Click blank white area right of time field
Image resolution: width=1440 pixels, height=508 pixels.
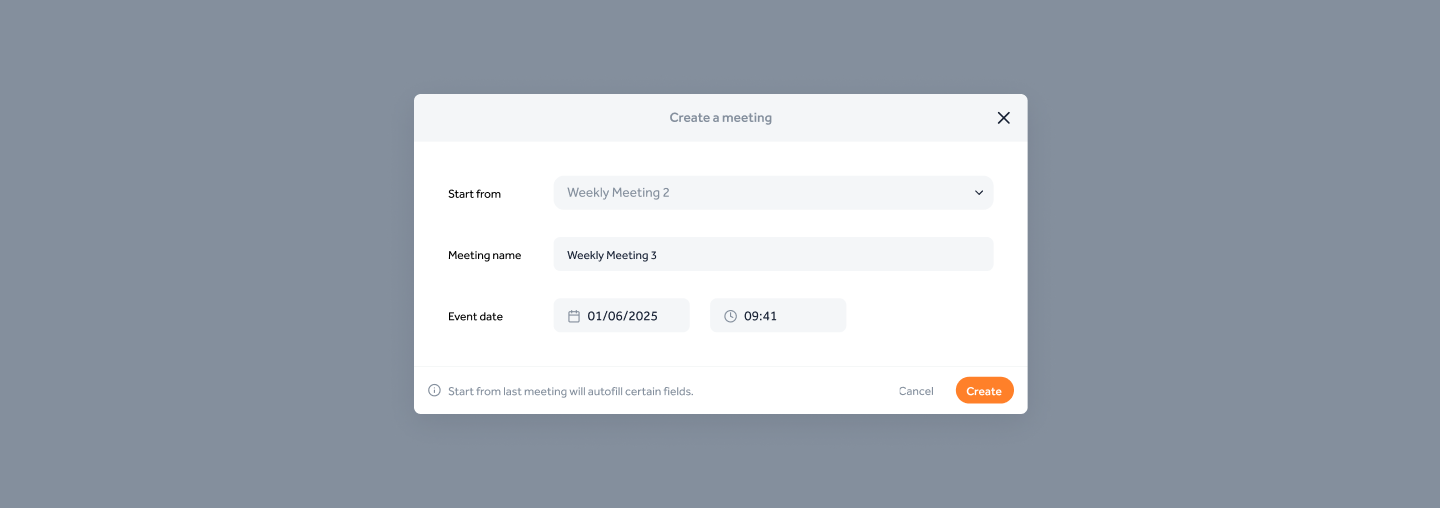pyautogui.click(x=930, y=316)
